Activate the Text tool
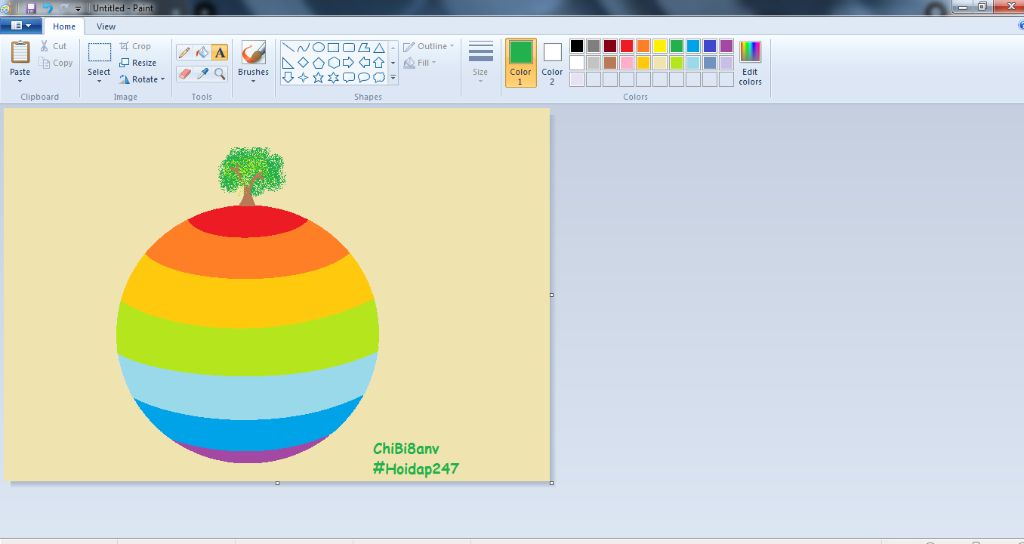The width and height of the screenshot is (1024, 544). pos(219,52)
